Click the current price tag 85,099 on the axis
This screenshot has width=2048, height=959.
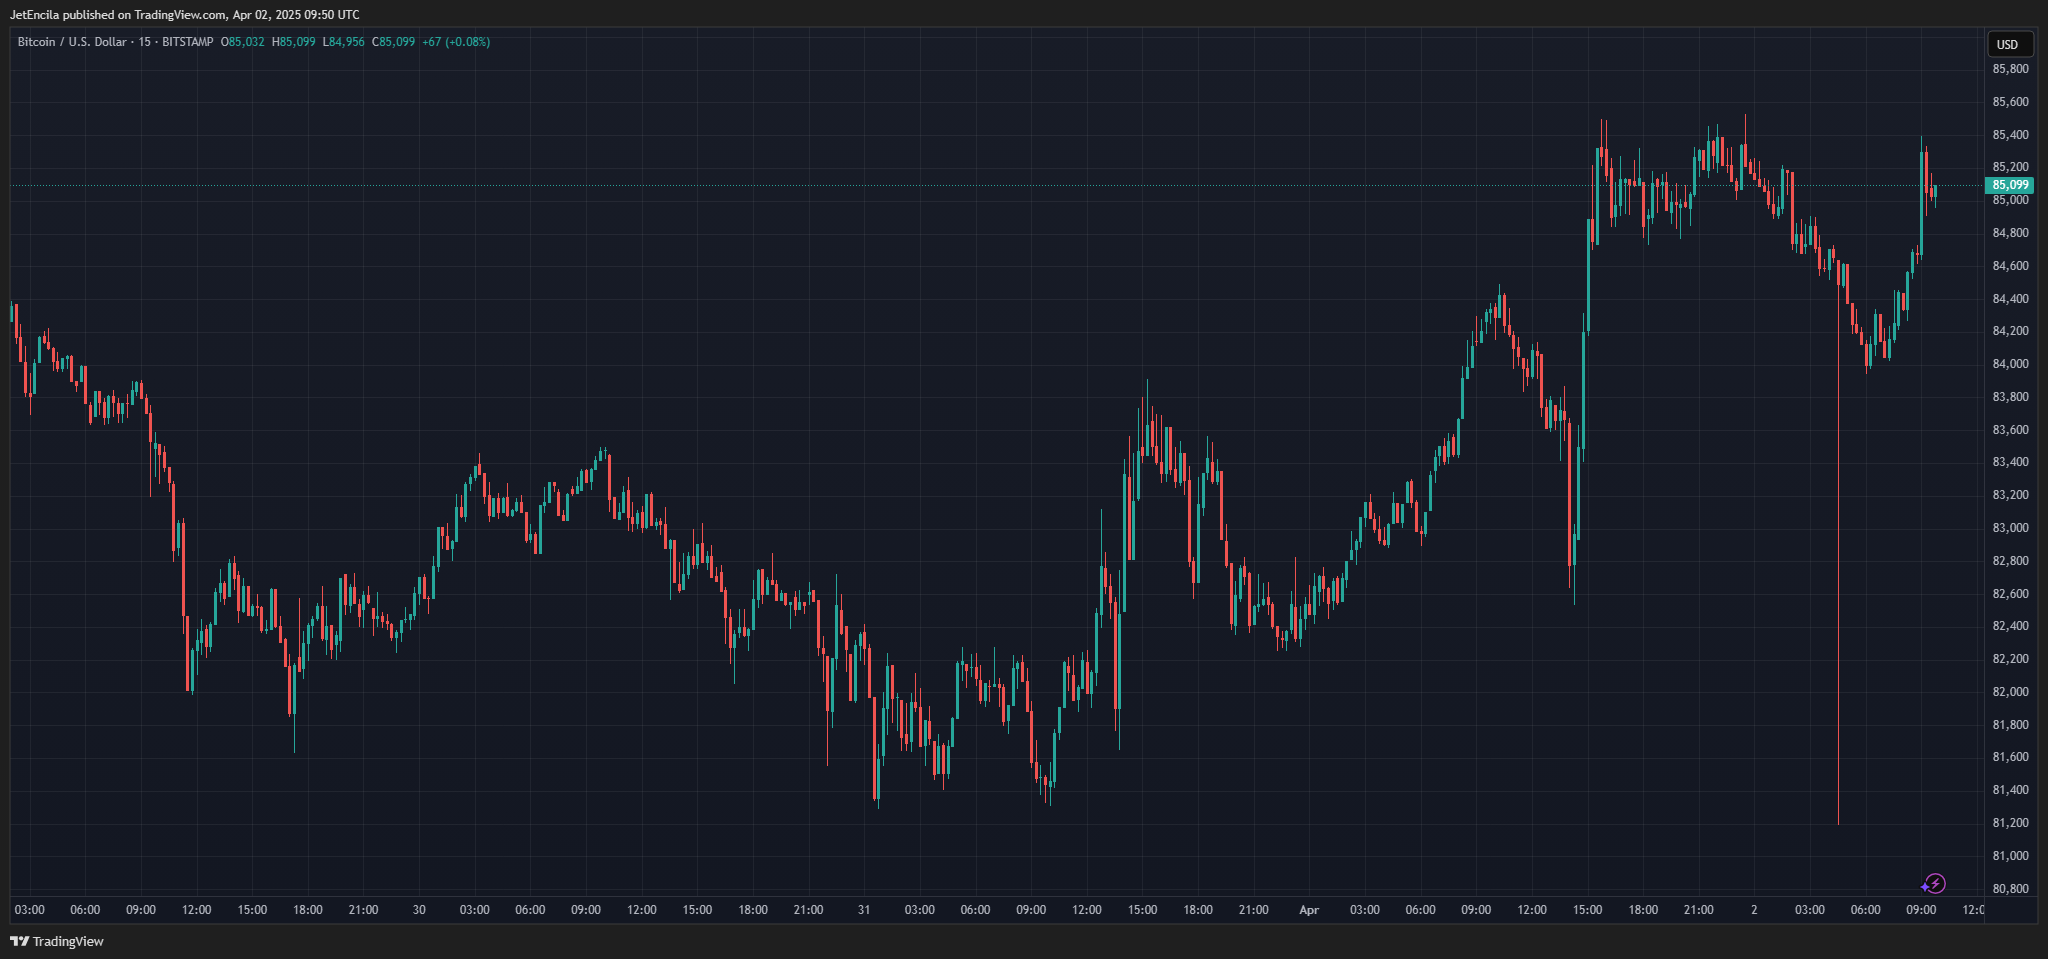(2009, 185)
